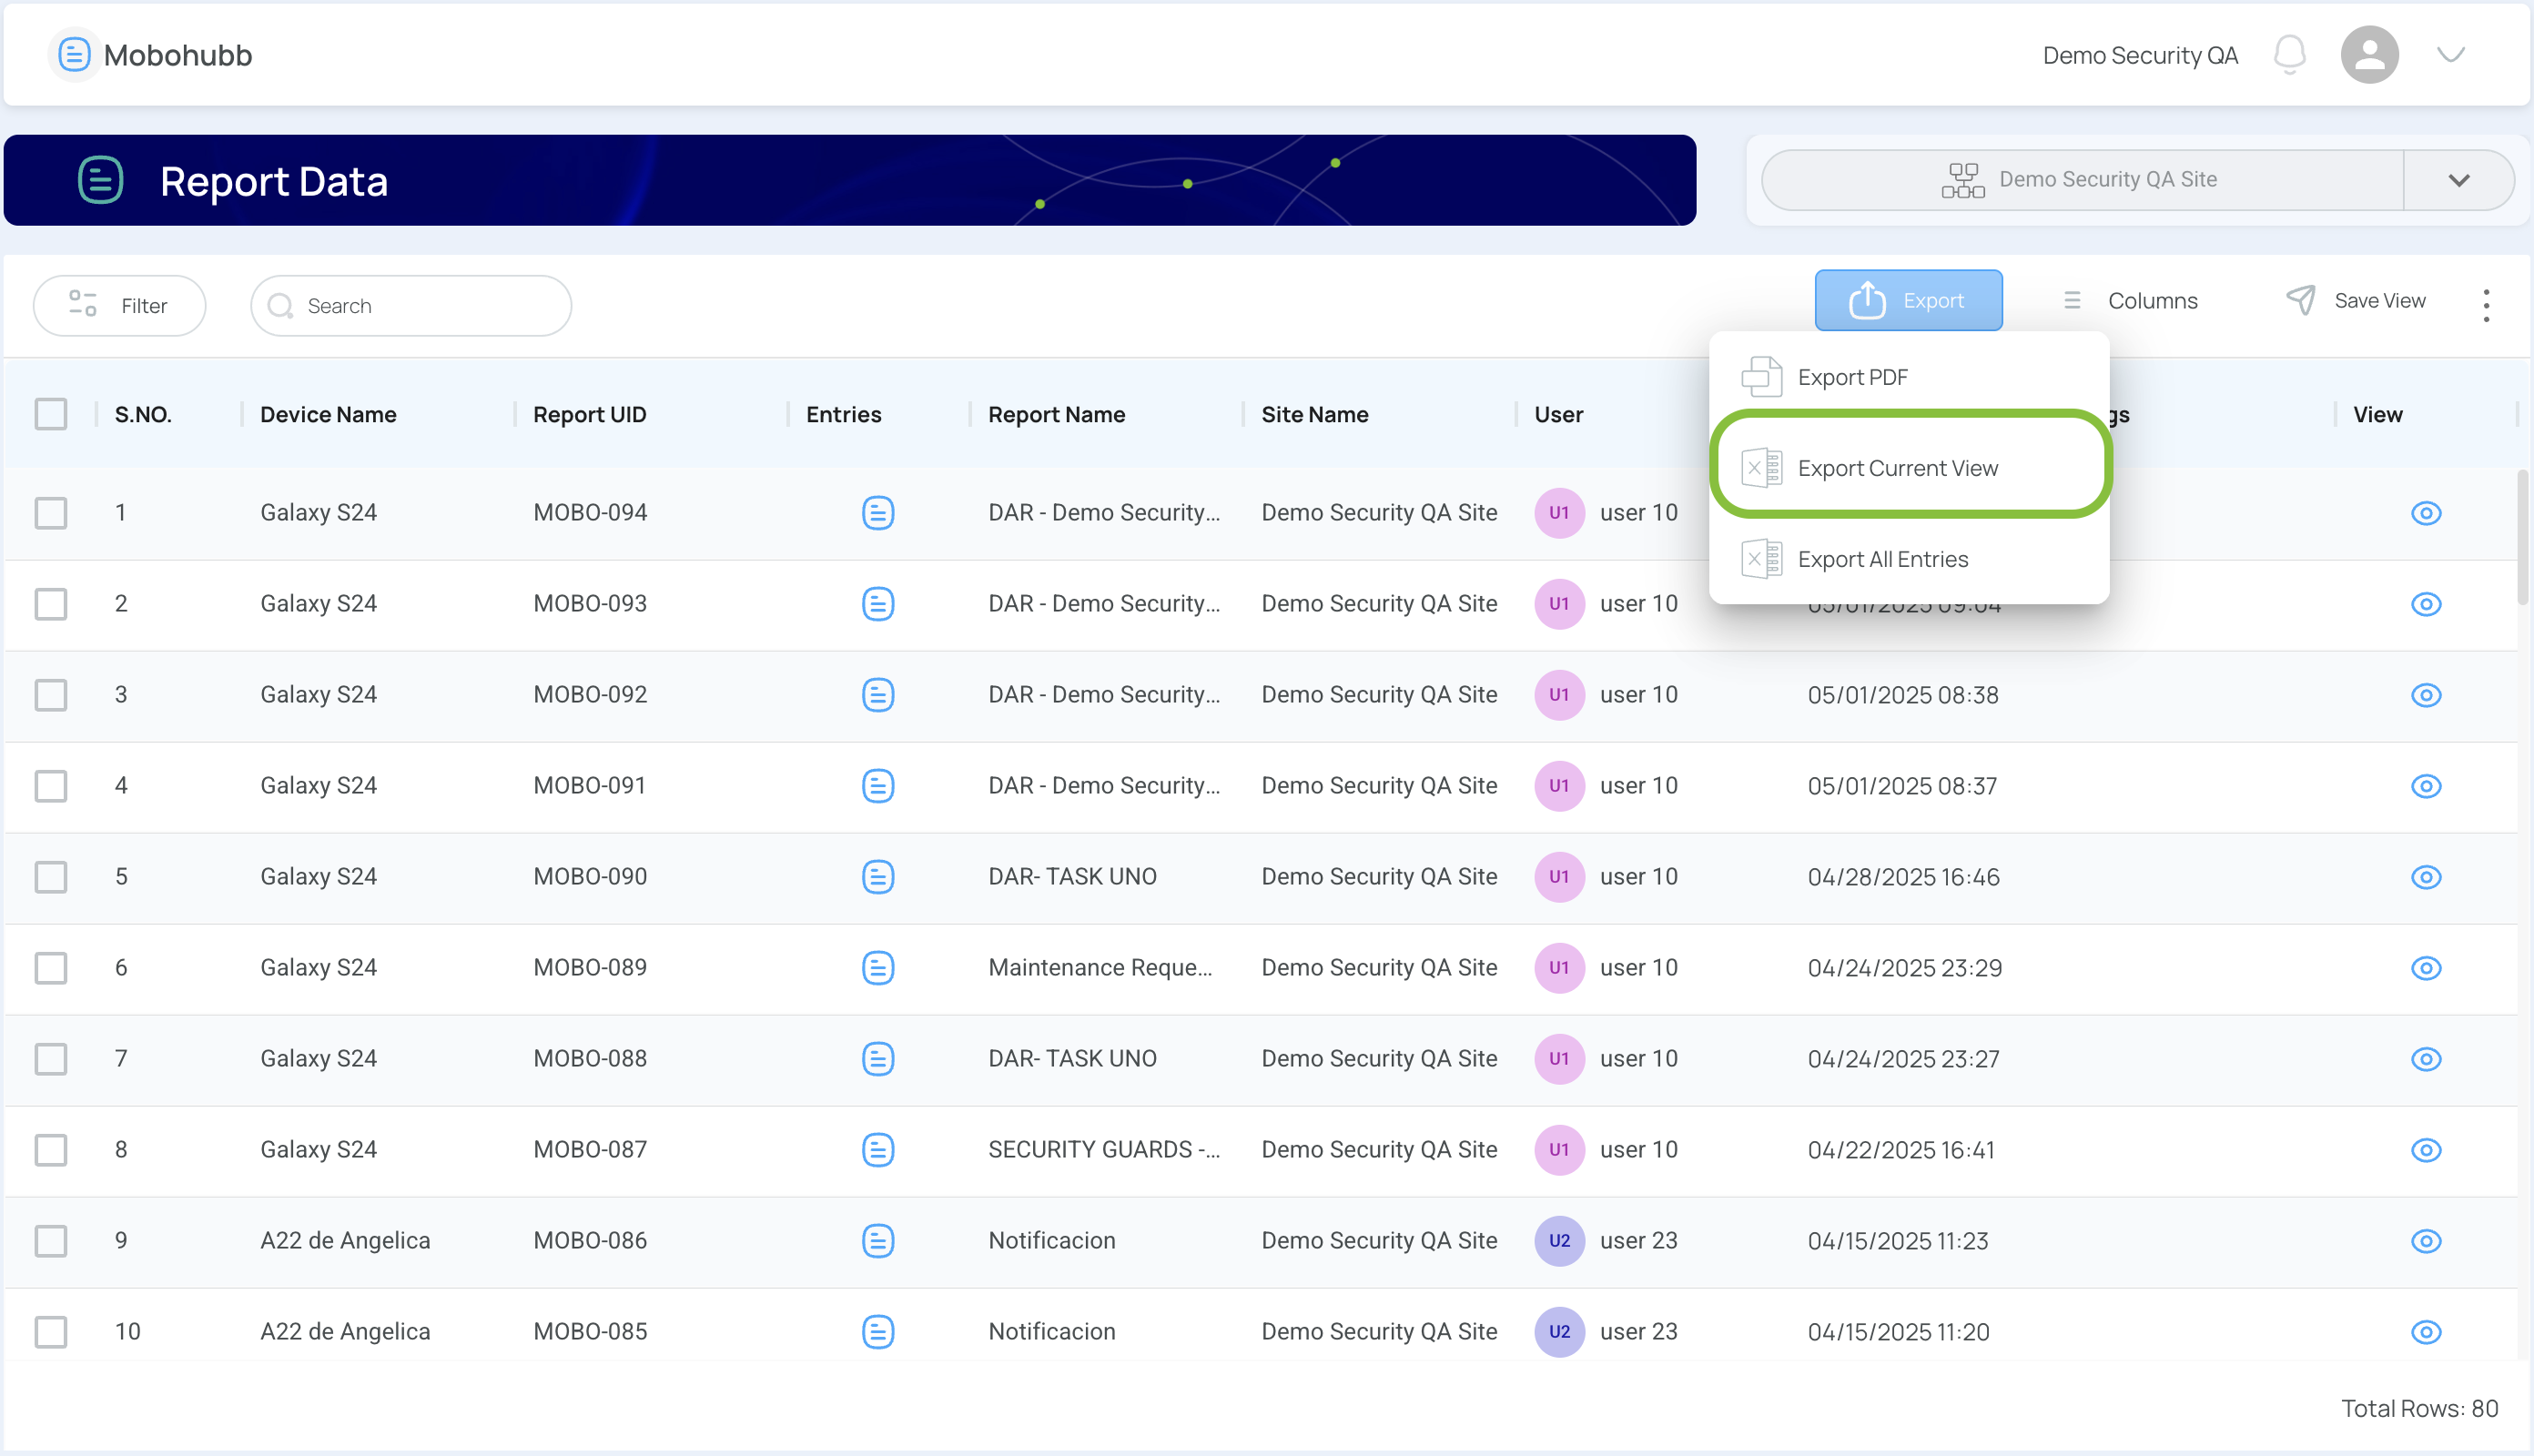Click SECURITY GUARDS report name cell
2534x1456 pixels.
pos(1103,1150)
